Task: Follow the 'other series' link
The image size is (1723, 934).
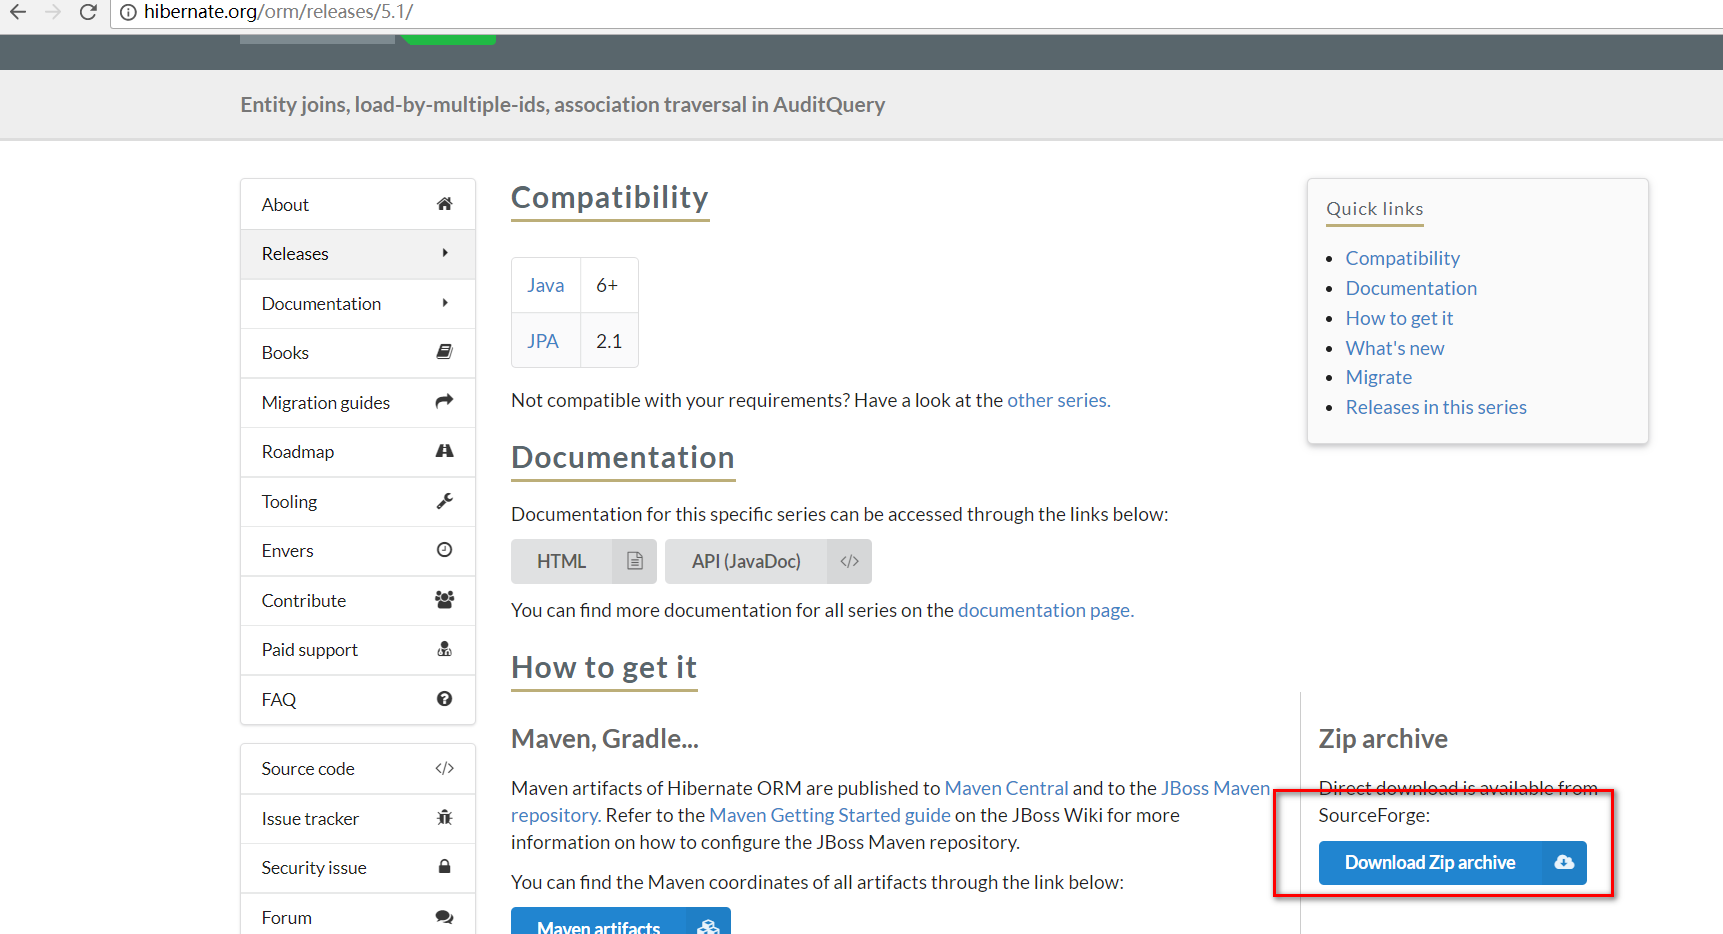Action: [x=1059, y=400]
